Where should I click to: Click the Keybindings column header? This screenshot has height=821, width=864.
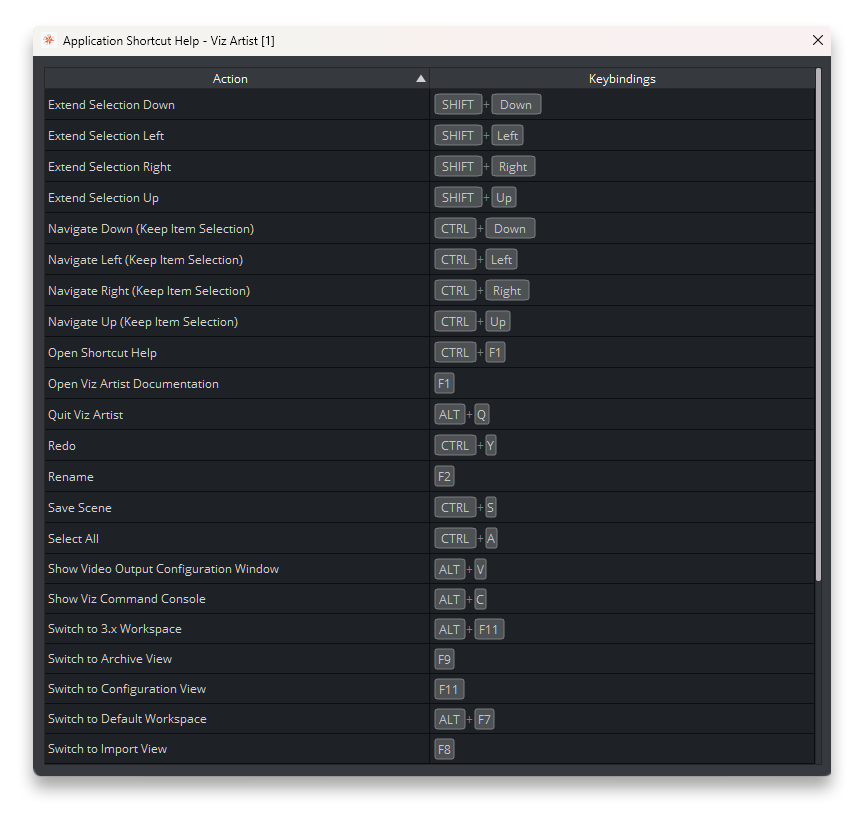coord(622,79)
